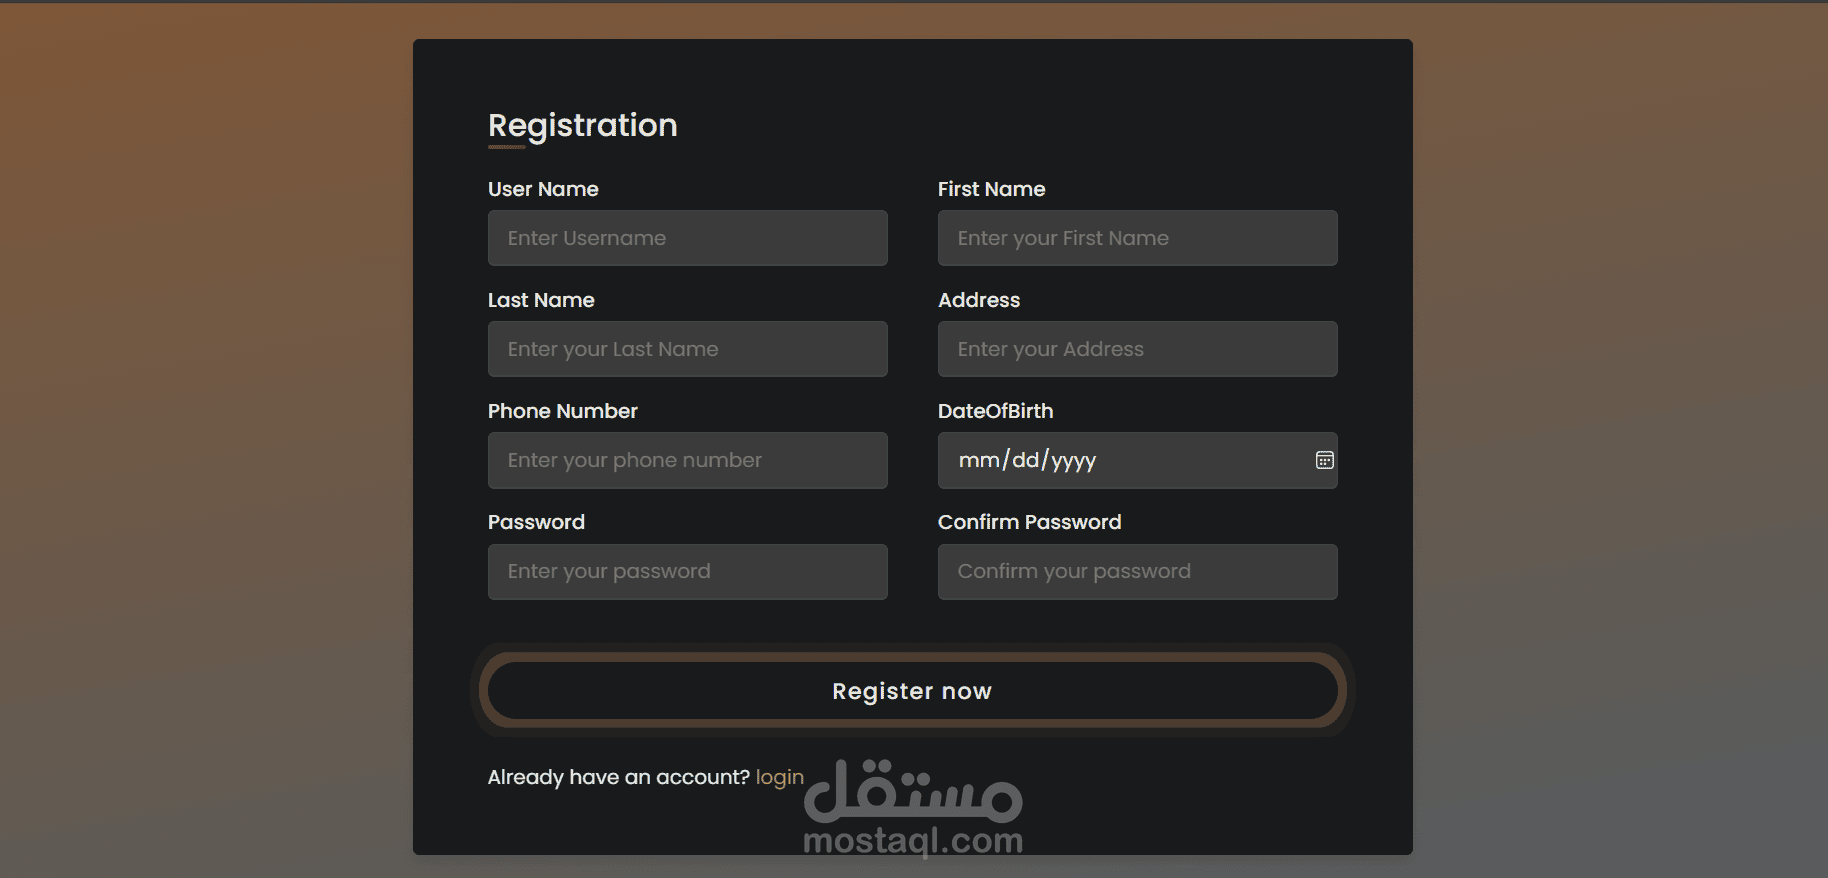The width and height of the screenshot is (1828, 878).
Task: Click the Confirm Password label
Action: pos(1029,522)
